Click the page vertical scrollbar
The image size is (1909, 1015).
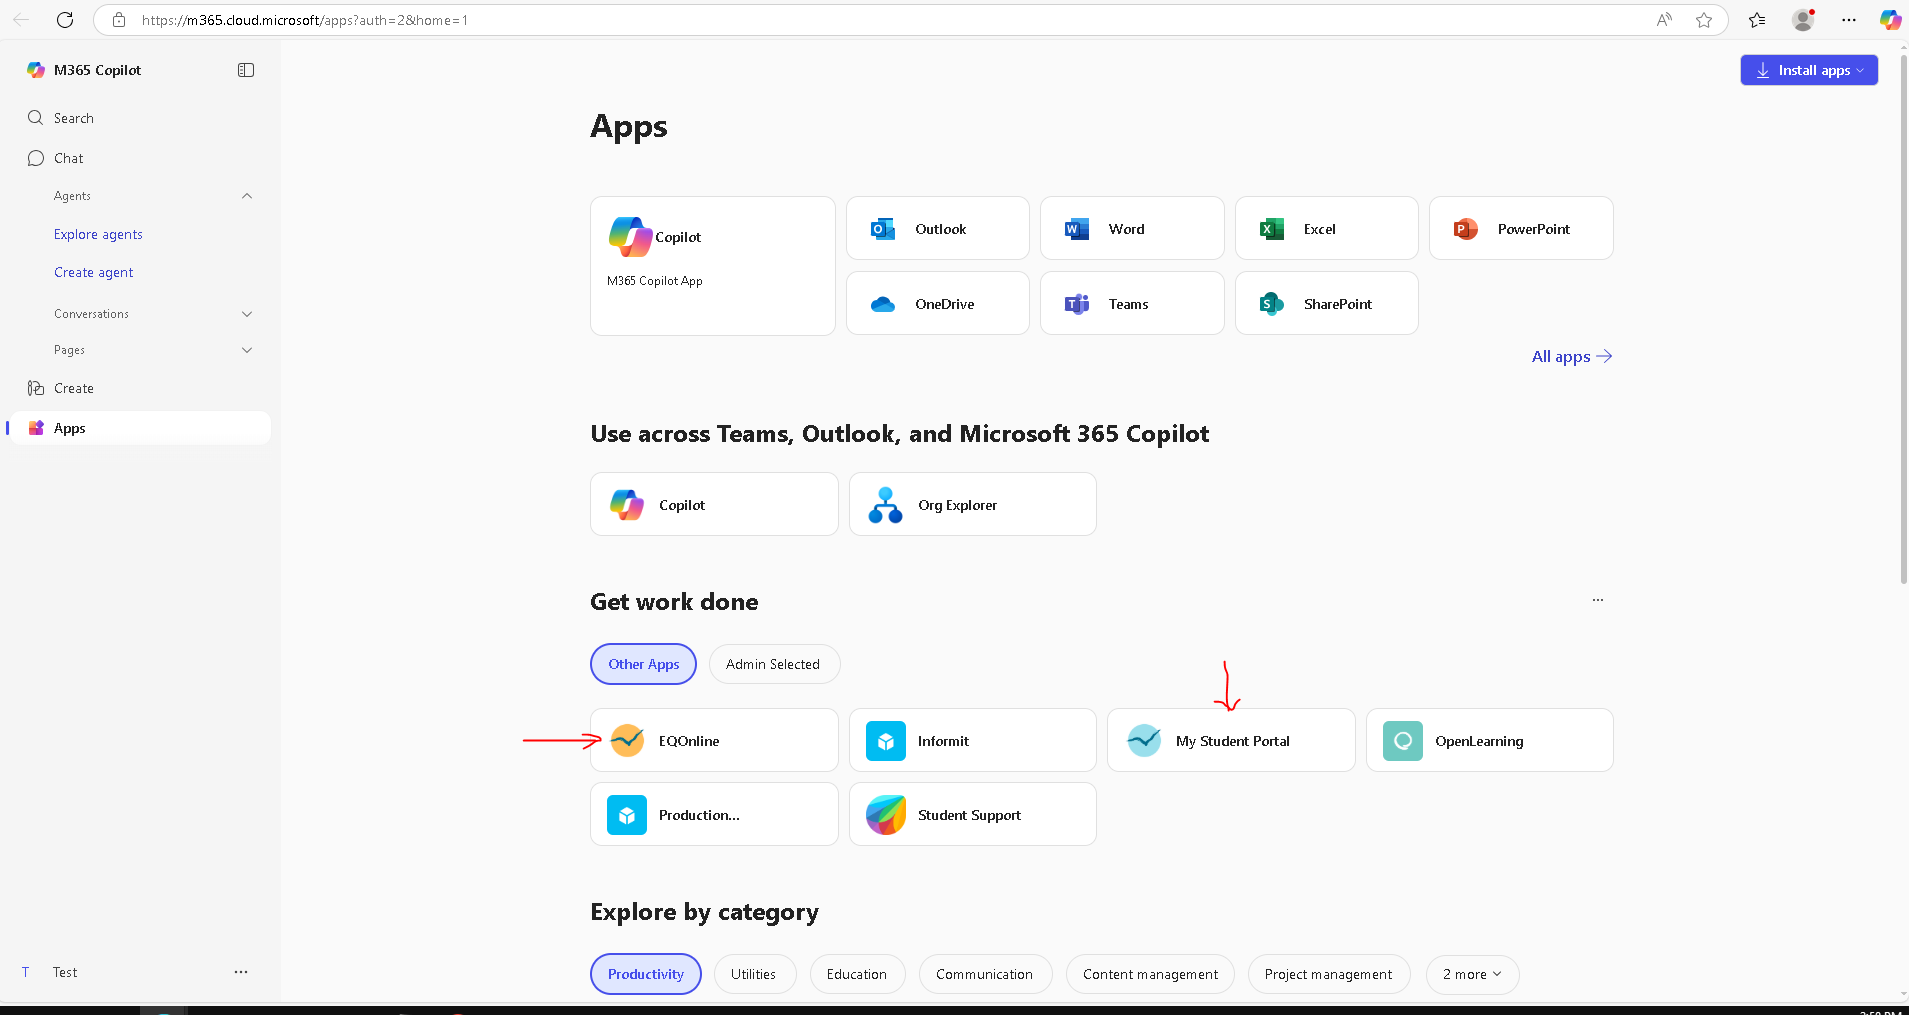[1903, 320]
